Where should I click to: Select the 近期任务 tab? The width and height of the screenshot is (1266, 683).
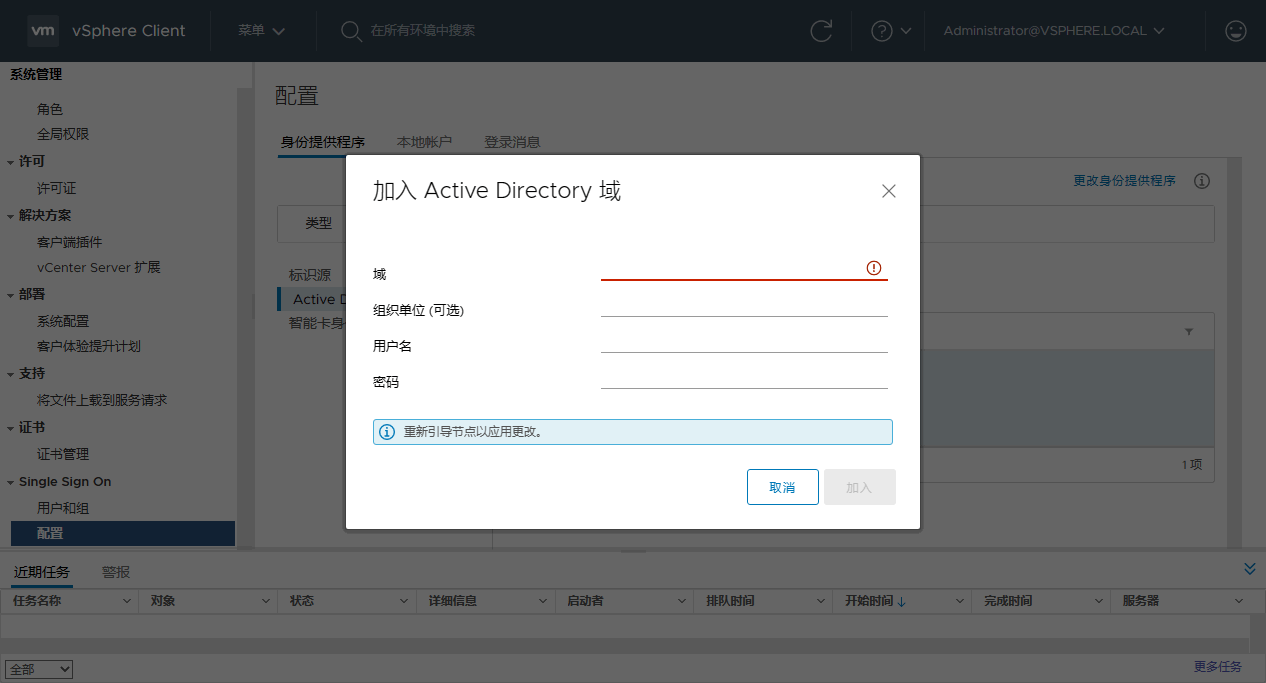coord(41,572)
